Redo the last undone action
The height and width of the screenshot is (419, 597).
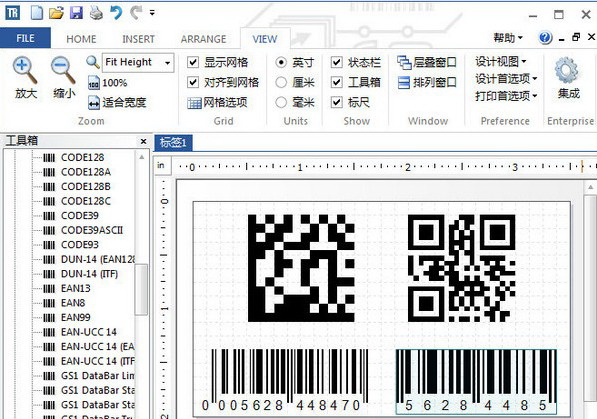(136, 13)
